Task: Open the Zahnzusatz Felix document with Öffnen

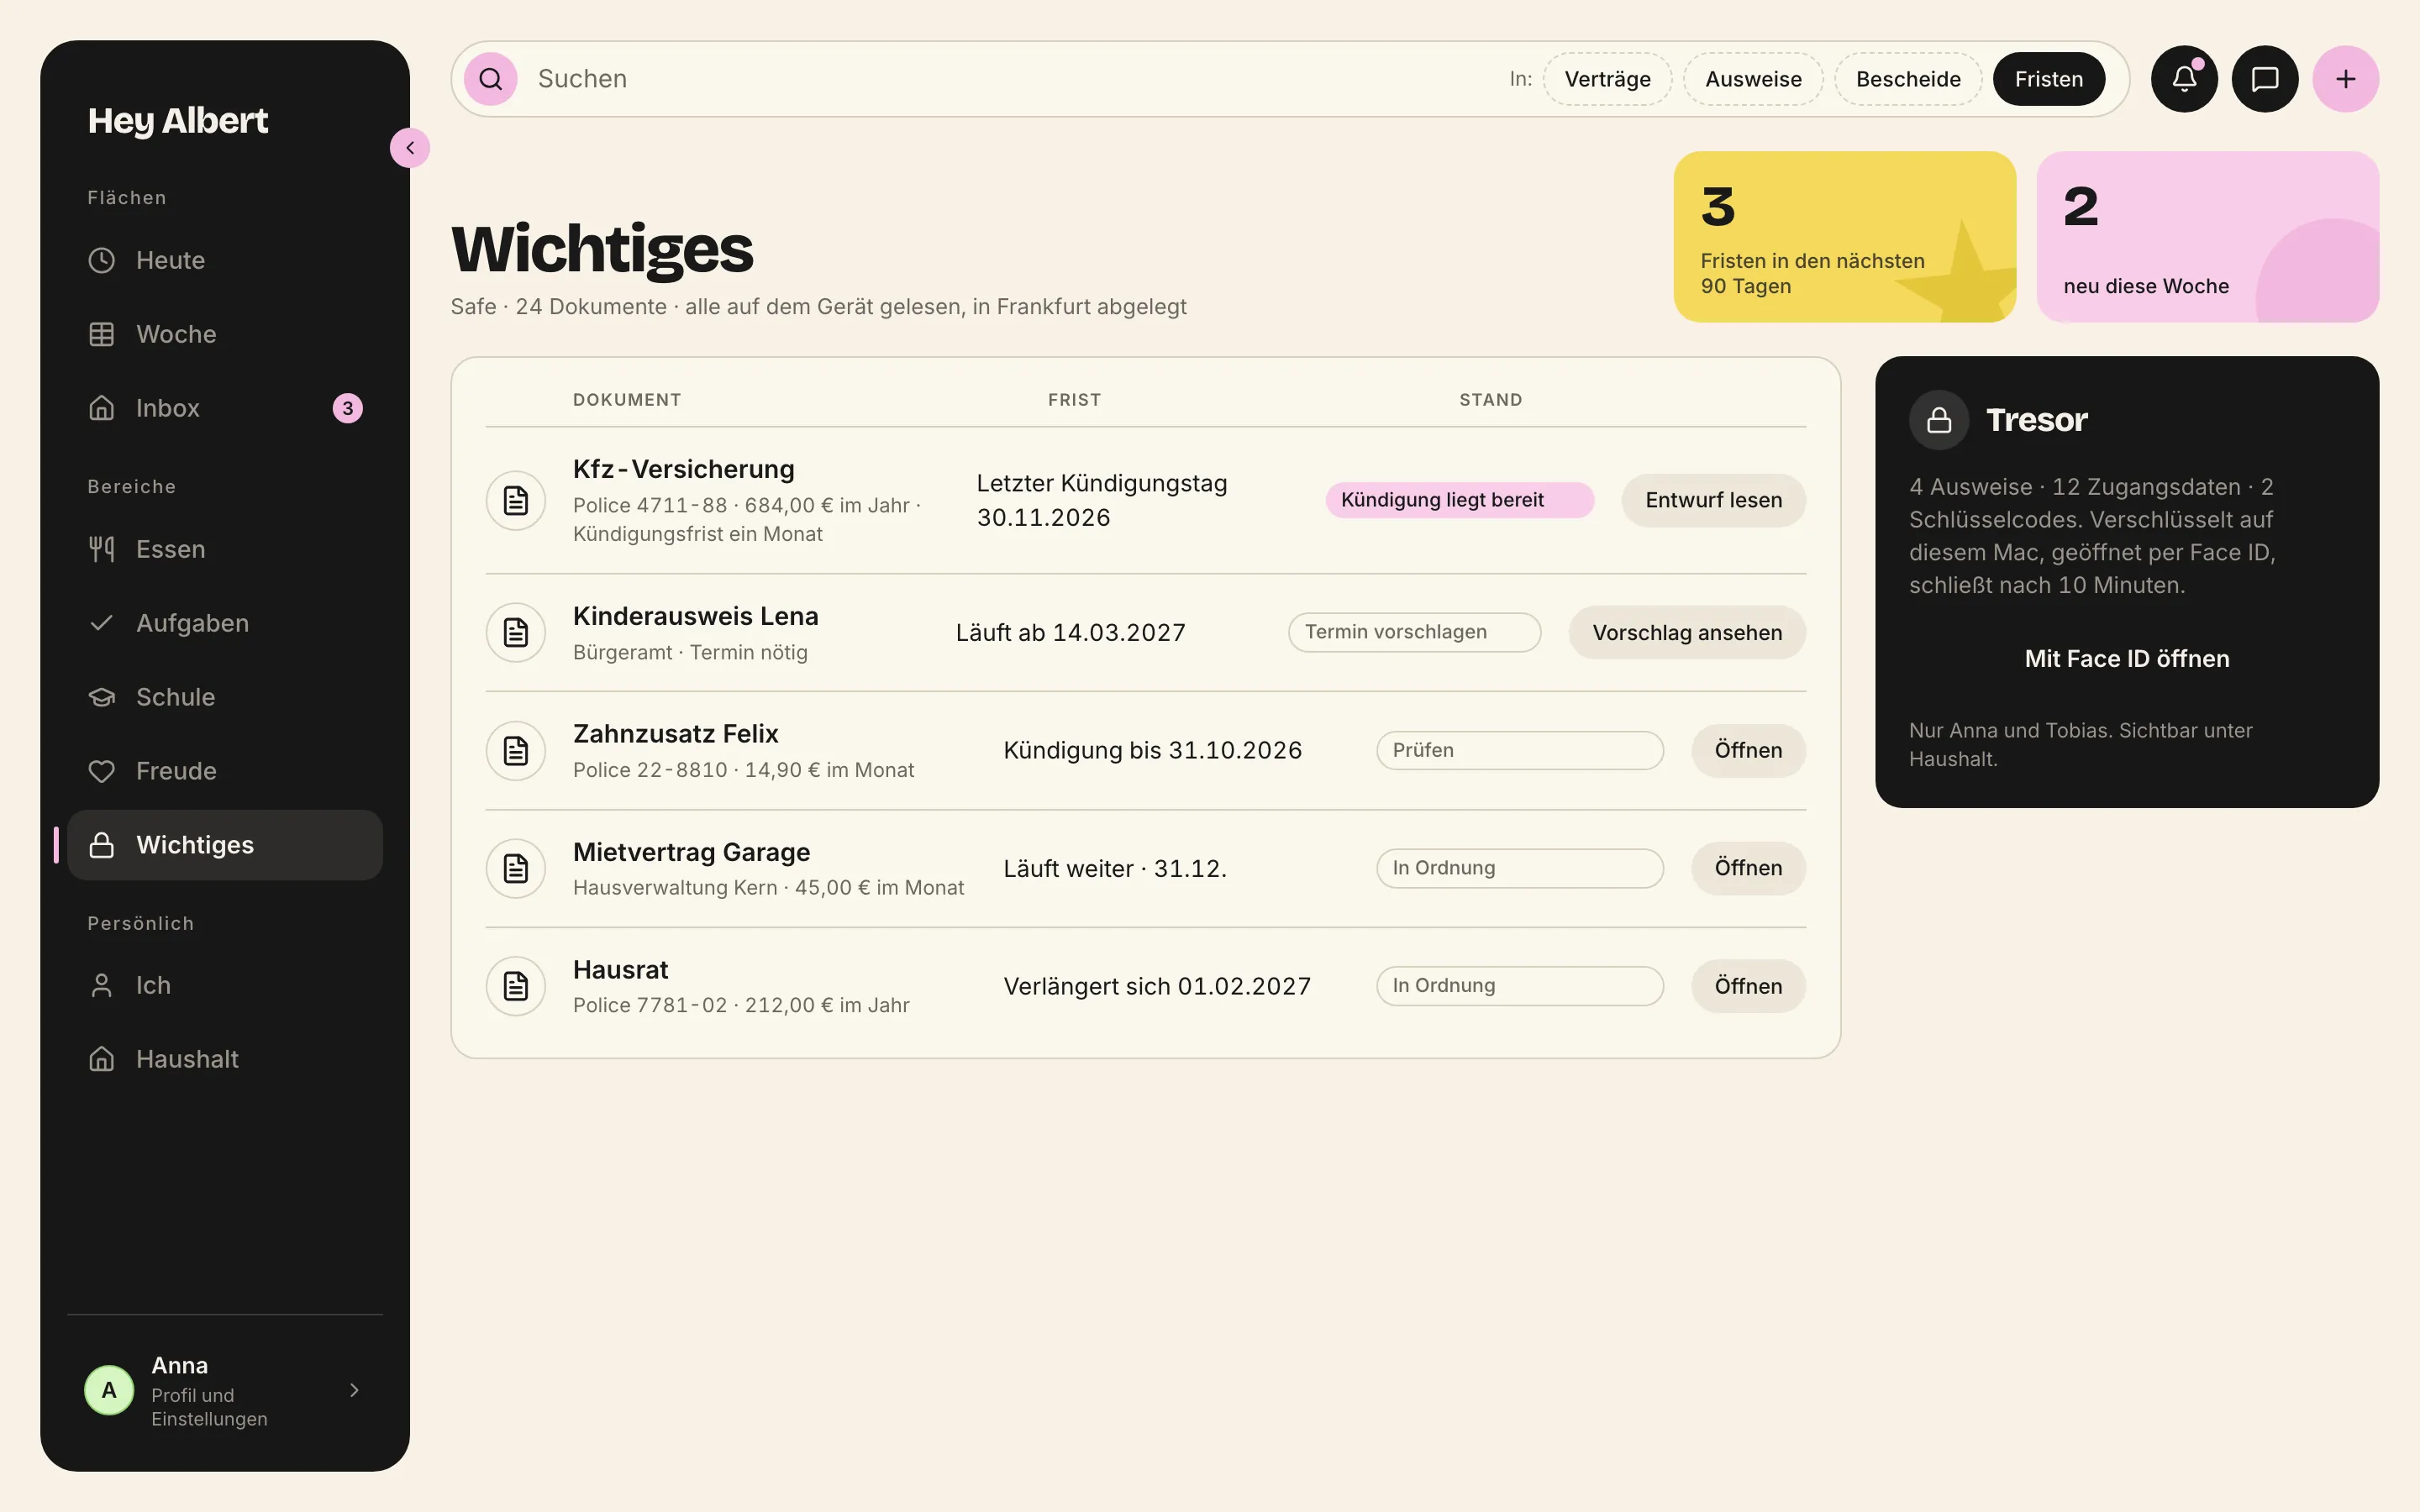Action: (1748, 750)
